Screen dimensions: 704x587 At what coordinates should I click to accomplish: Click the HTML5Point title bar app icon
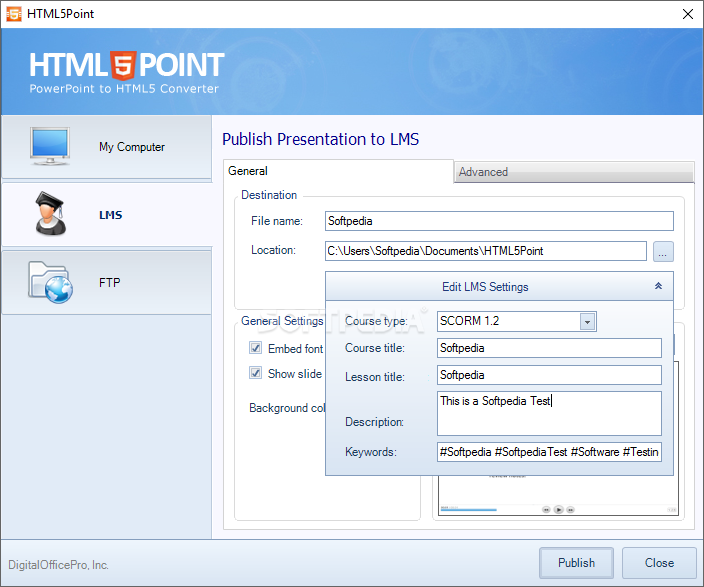point(14,14)
